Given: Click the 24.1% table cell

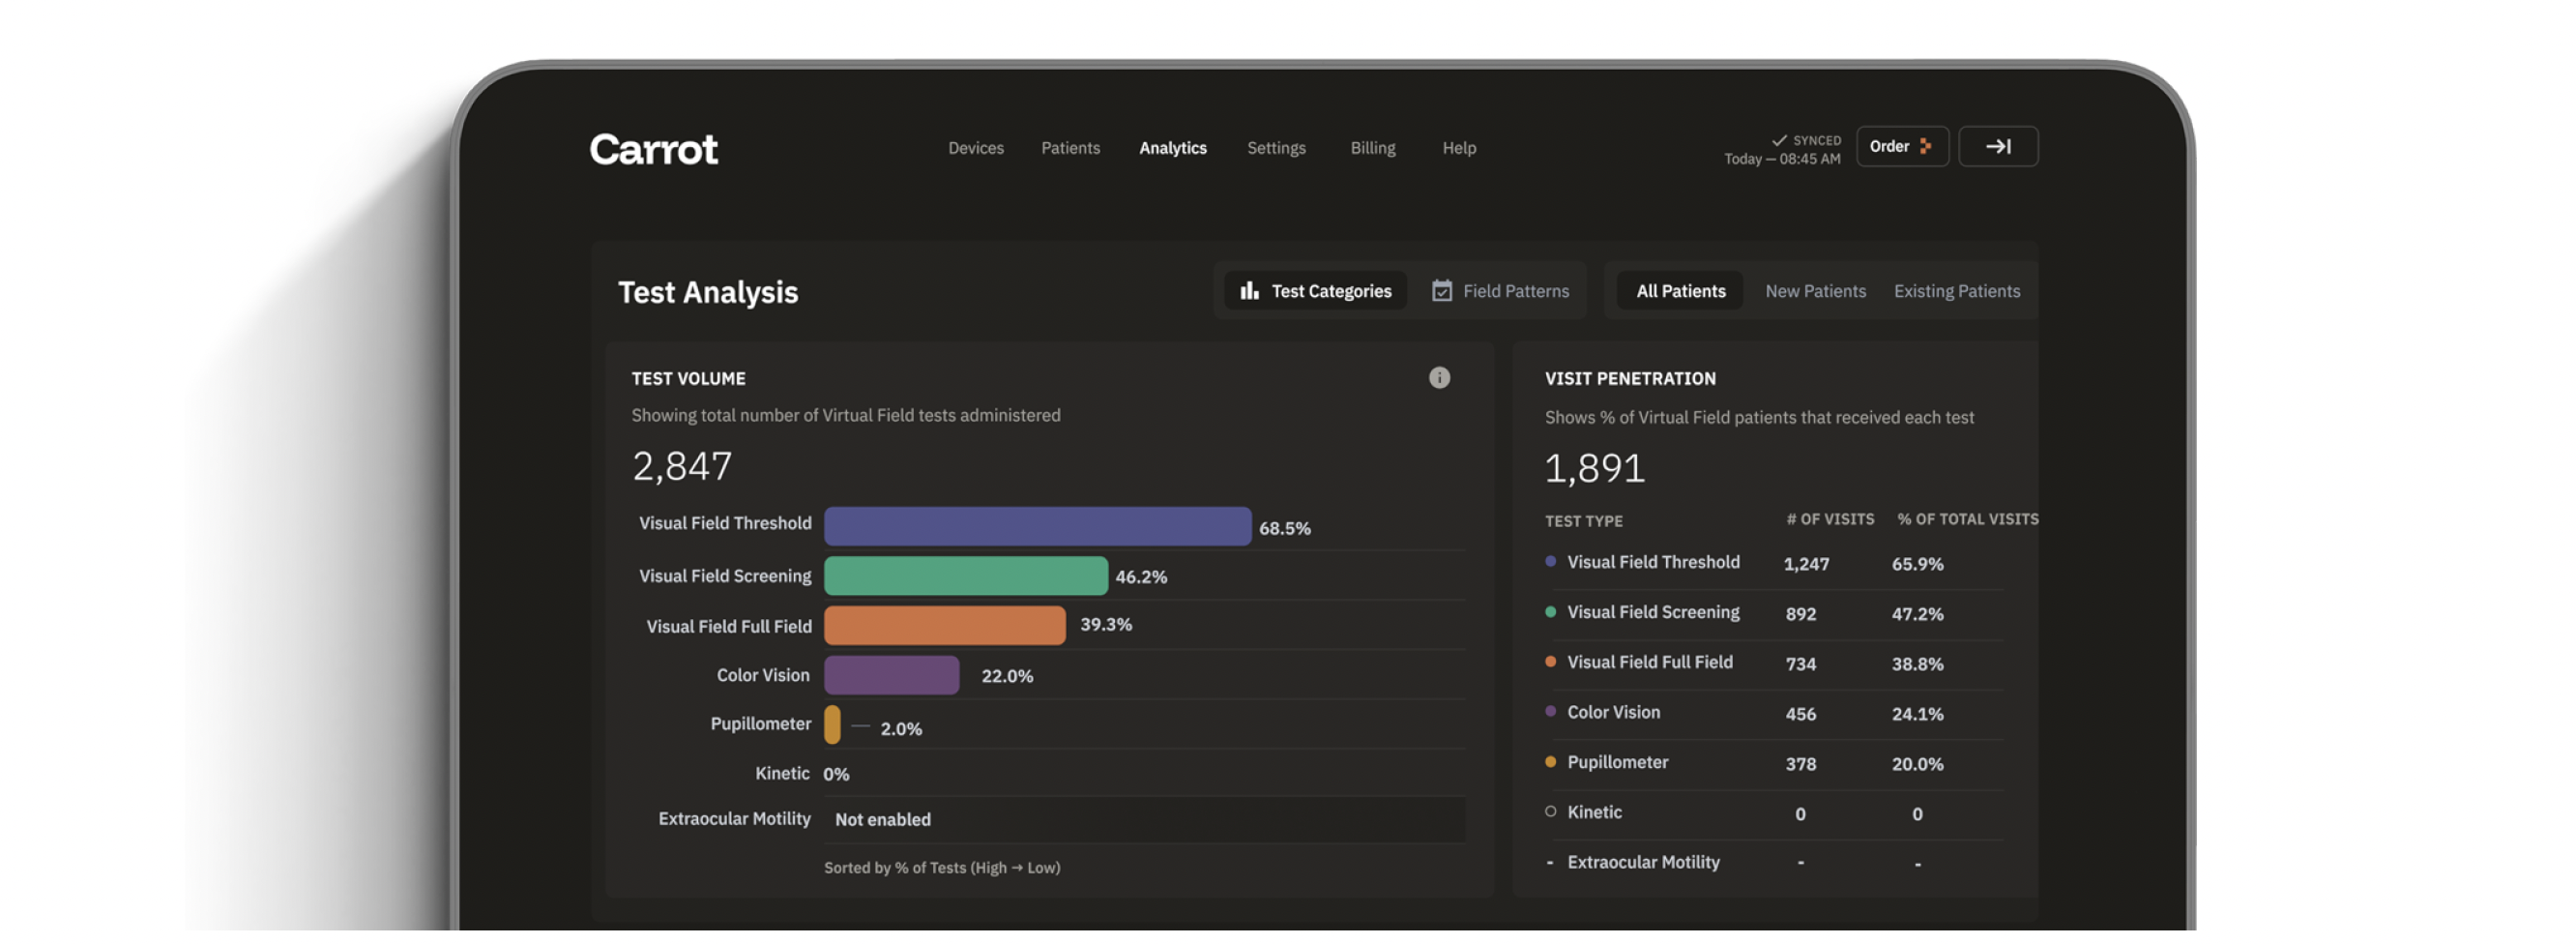Looking at the screenshot, I should pos(1917,715).
